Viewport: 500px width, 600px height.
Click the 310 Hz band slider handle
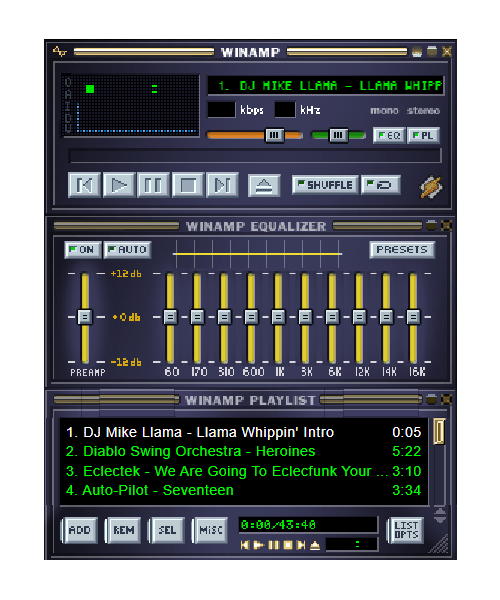pyautogui.click(x=224, y=317)
